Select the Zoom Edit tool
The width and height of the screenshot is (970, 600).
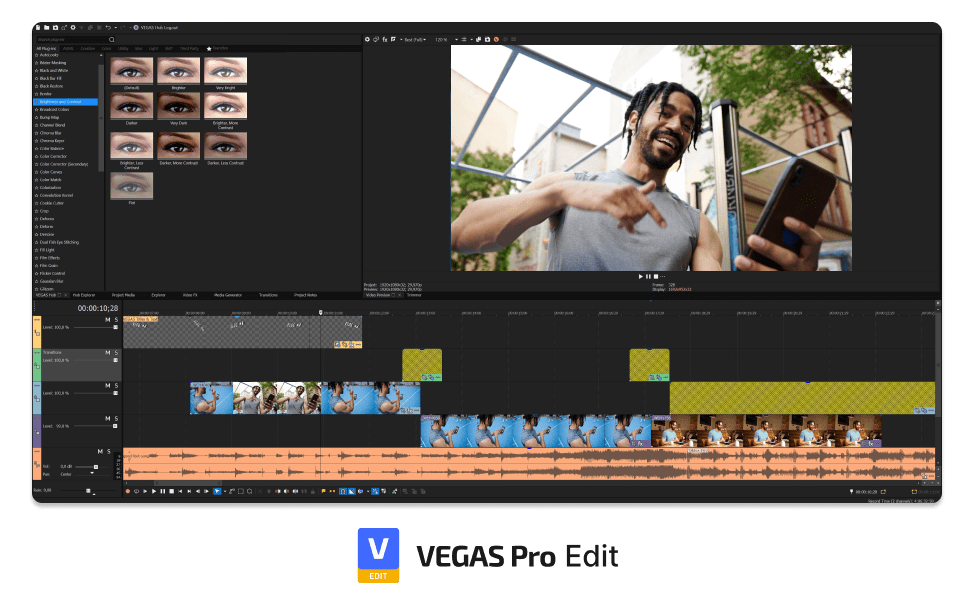pos(250,491)
